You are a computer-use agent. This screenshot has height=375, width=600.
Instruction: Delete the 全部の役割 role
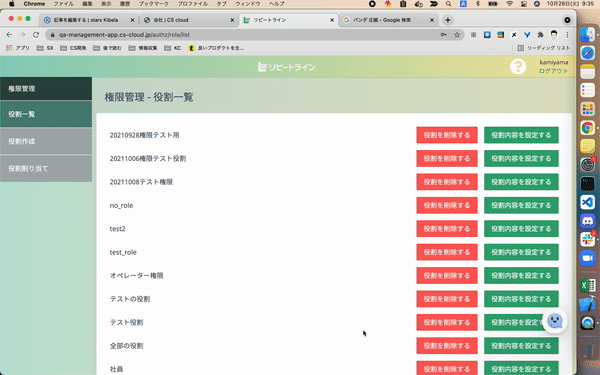[447, 346]
